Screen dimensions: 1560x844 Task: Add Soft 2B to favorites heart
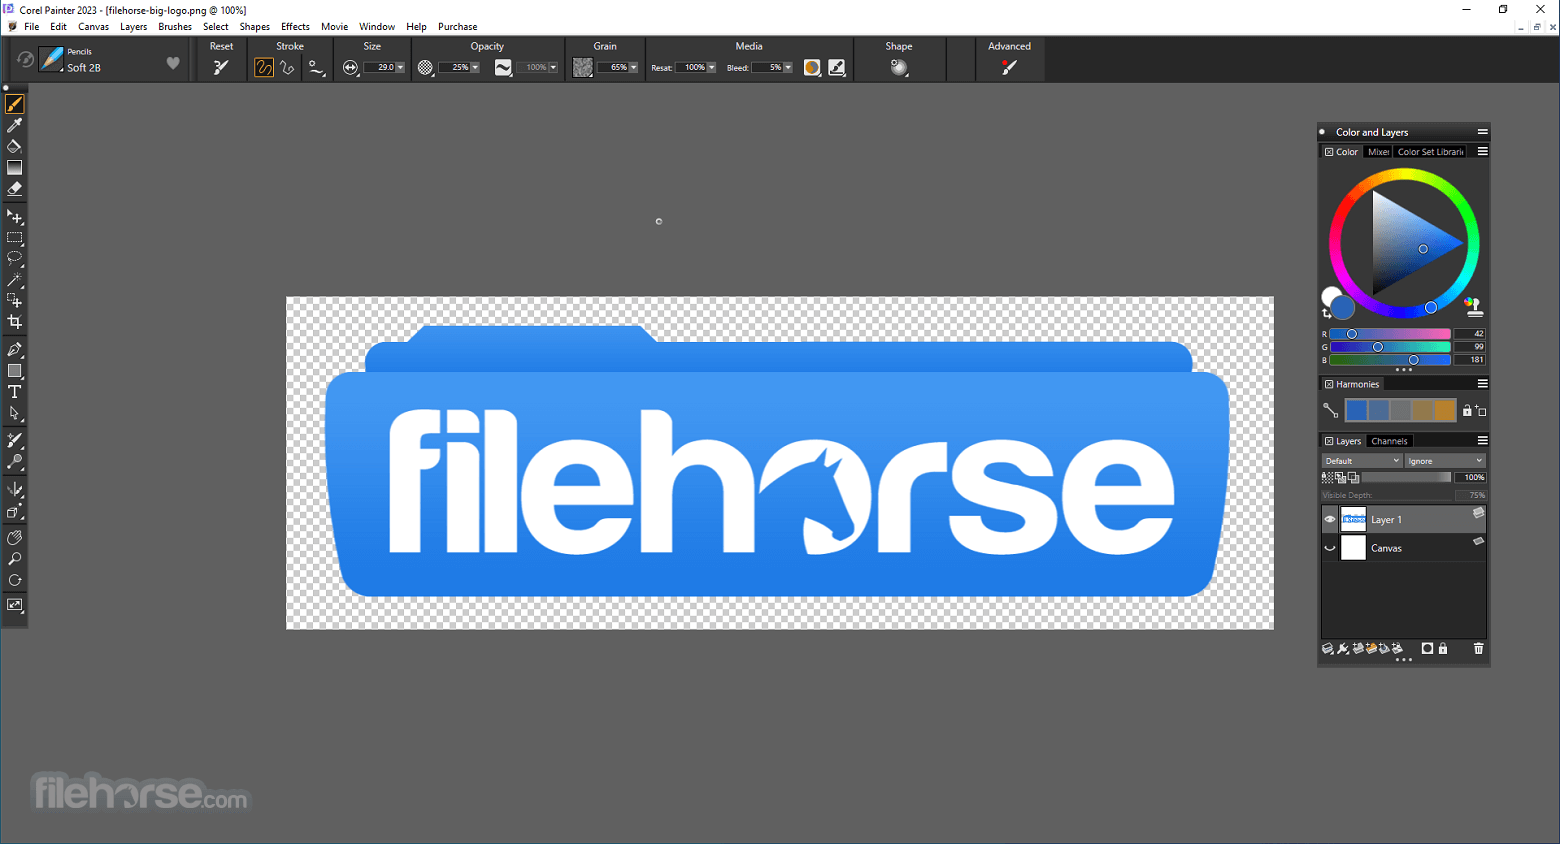[173, 63]
